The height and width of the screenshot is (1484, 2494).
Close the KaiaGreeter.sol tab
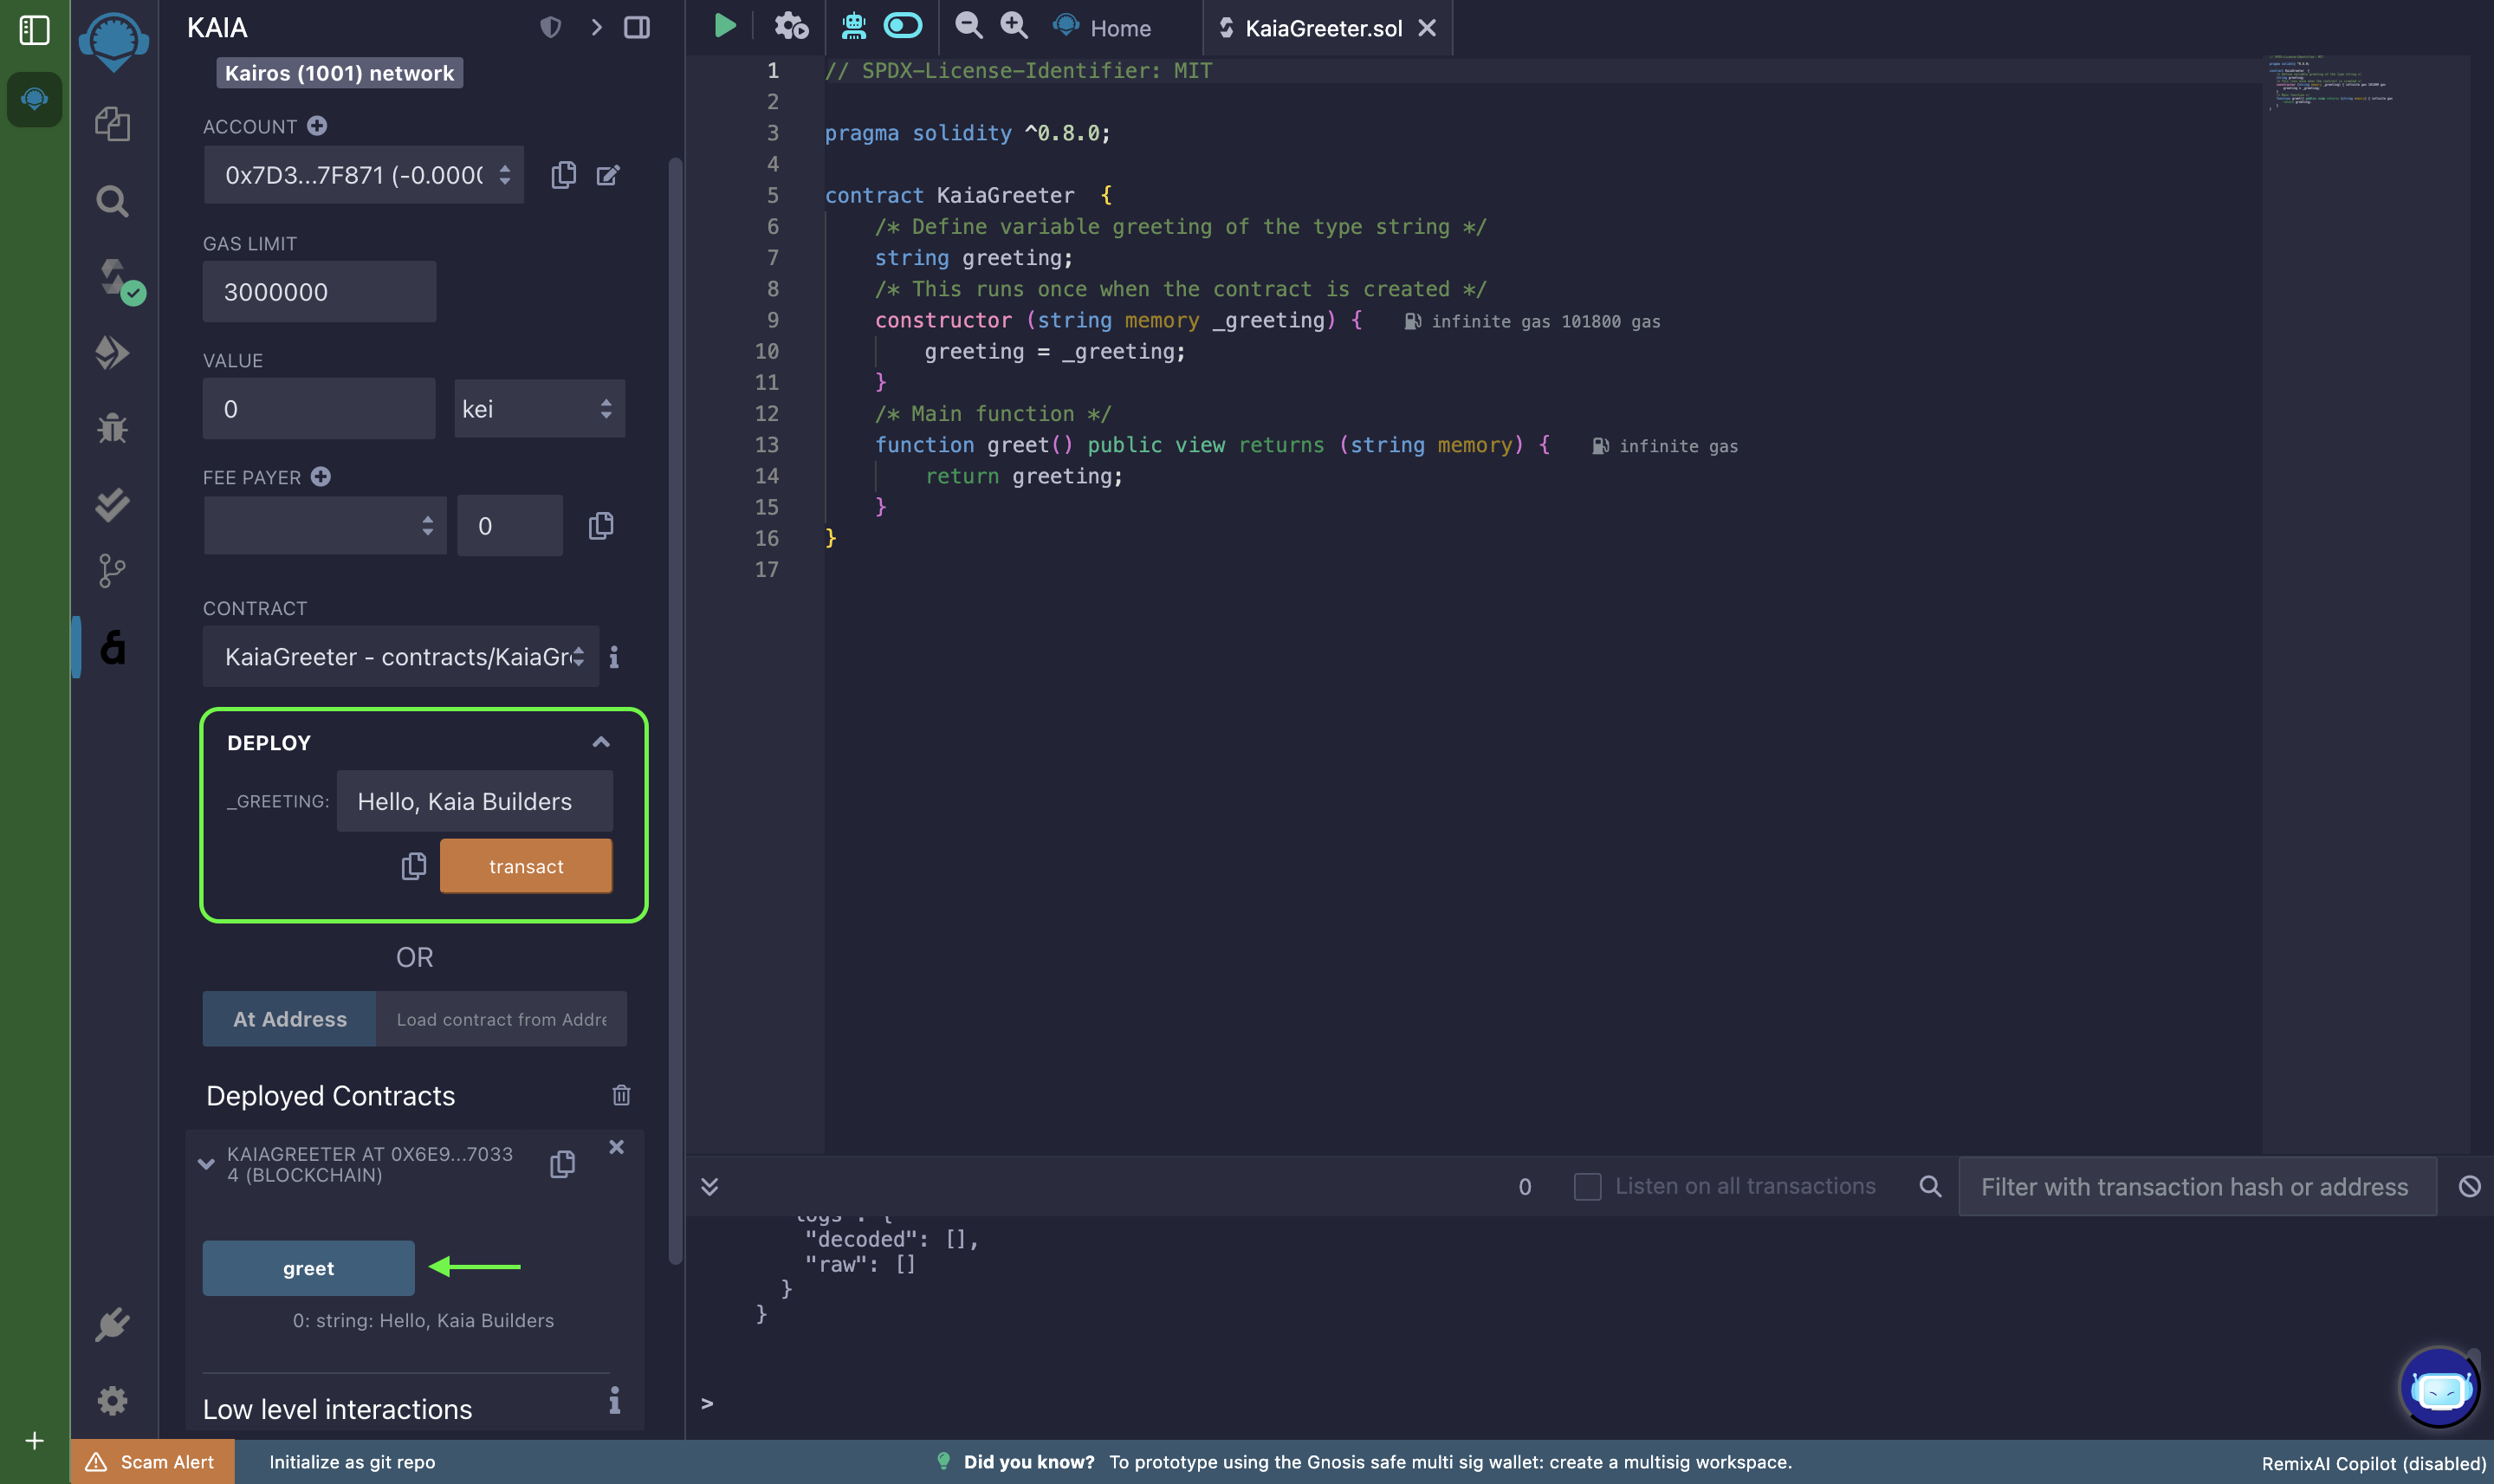pyautogui.click(x=1427, y=28)
